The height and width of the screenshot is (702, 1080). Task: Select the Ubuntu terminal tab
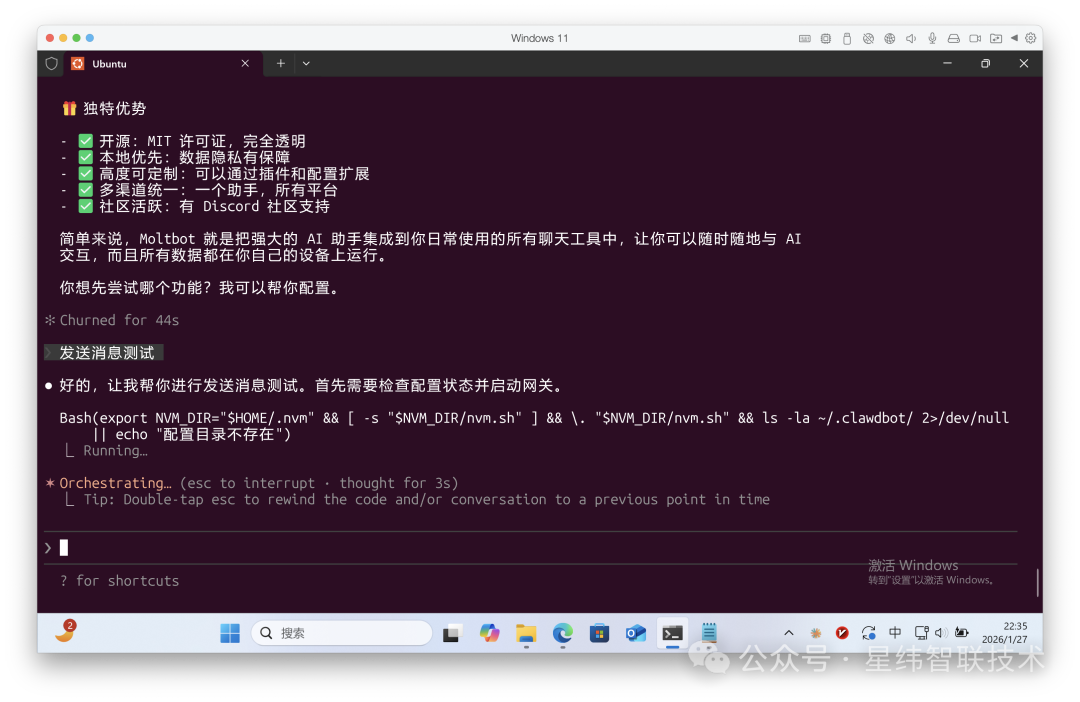150,63
